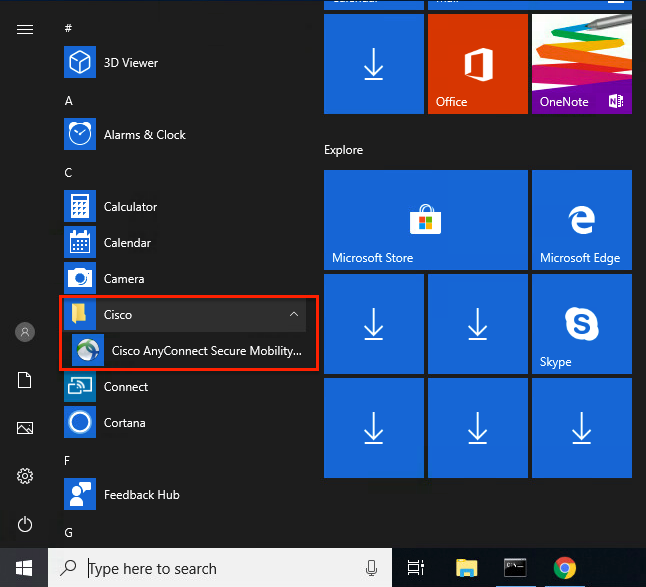This screenshot has width=646, height=587.
Task: Click the Explore group heading
Action: tap(343, 150)
